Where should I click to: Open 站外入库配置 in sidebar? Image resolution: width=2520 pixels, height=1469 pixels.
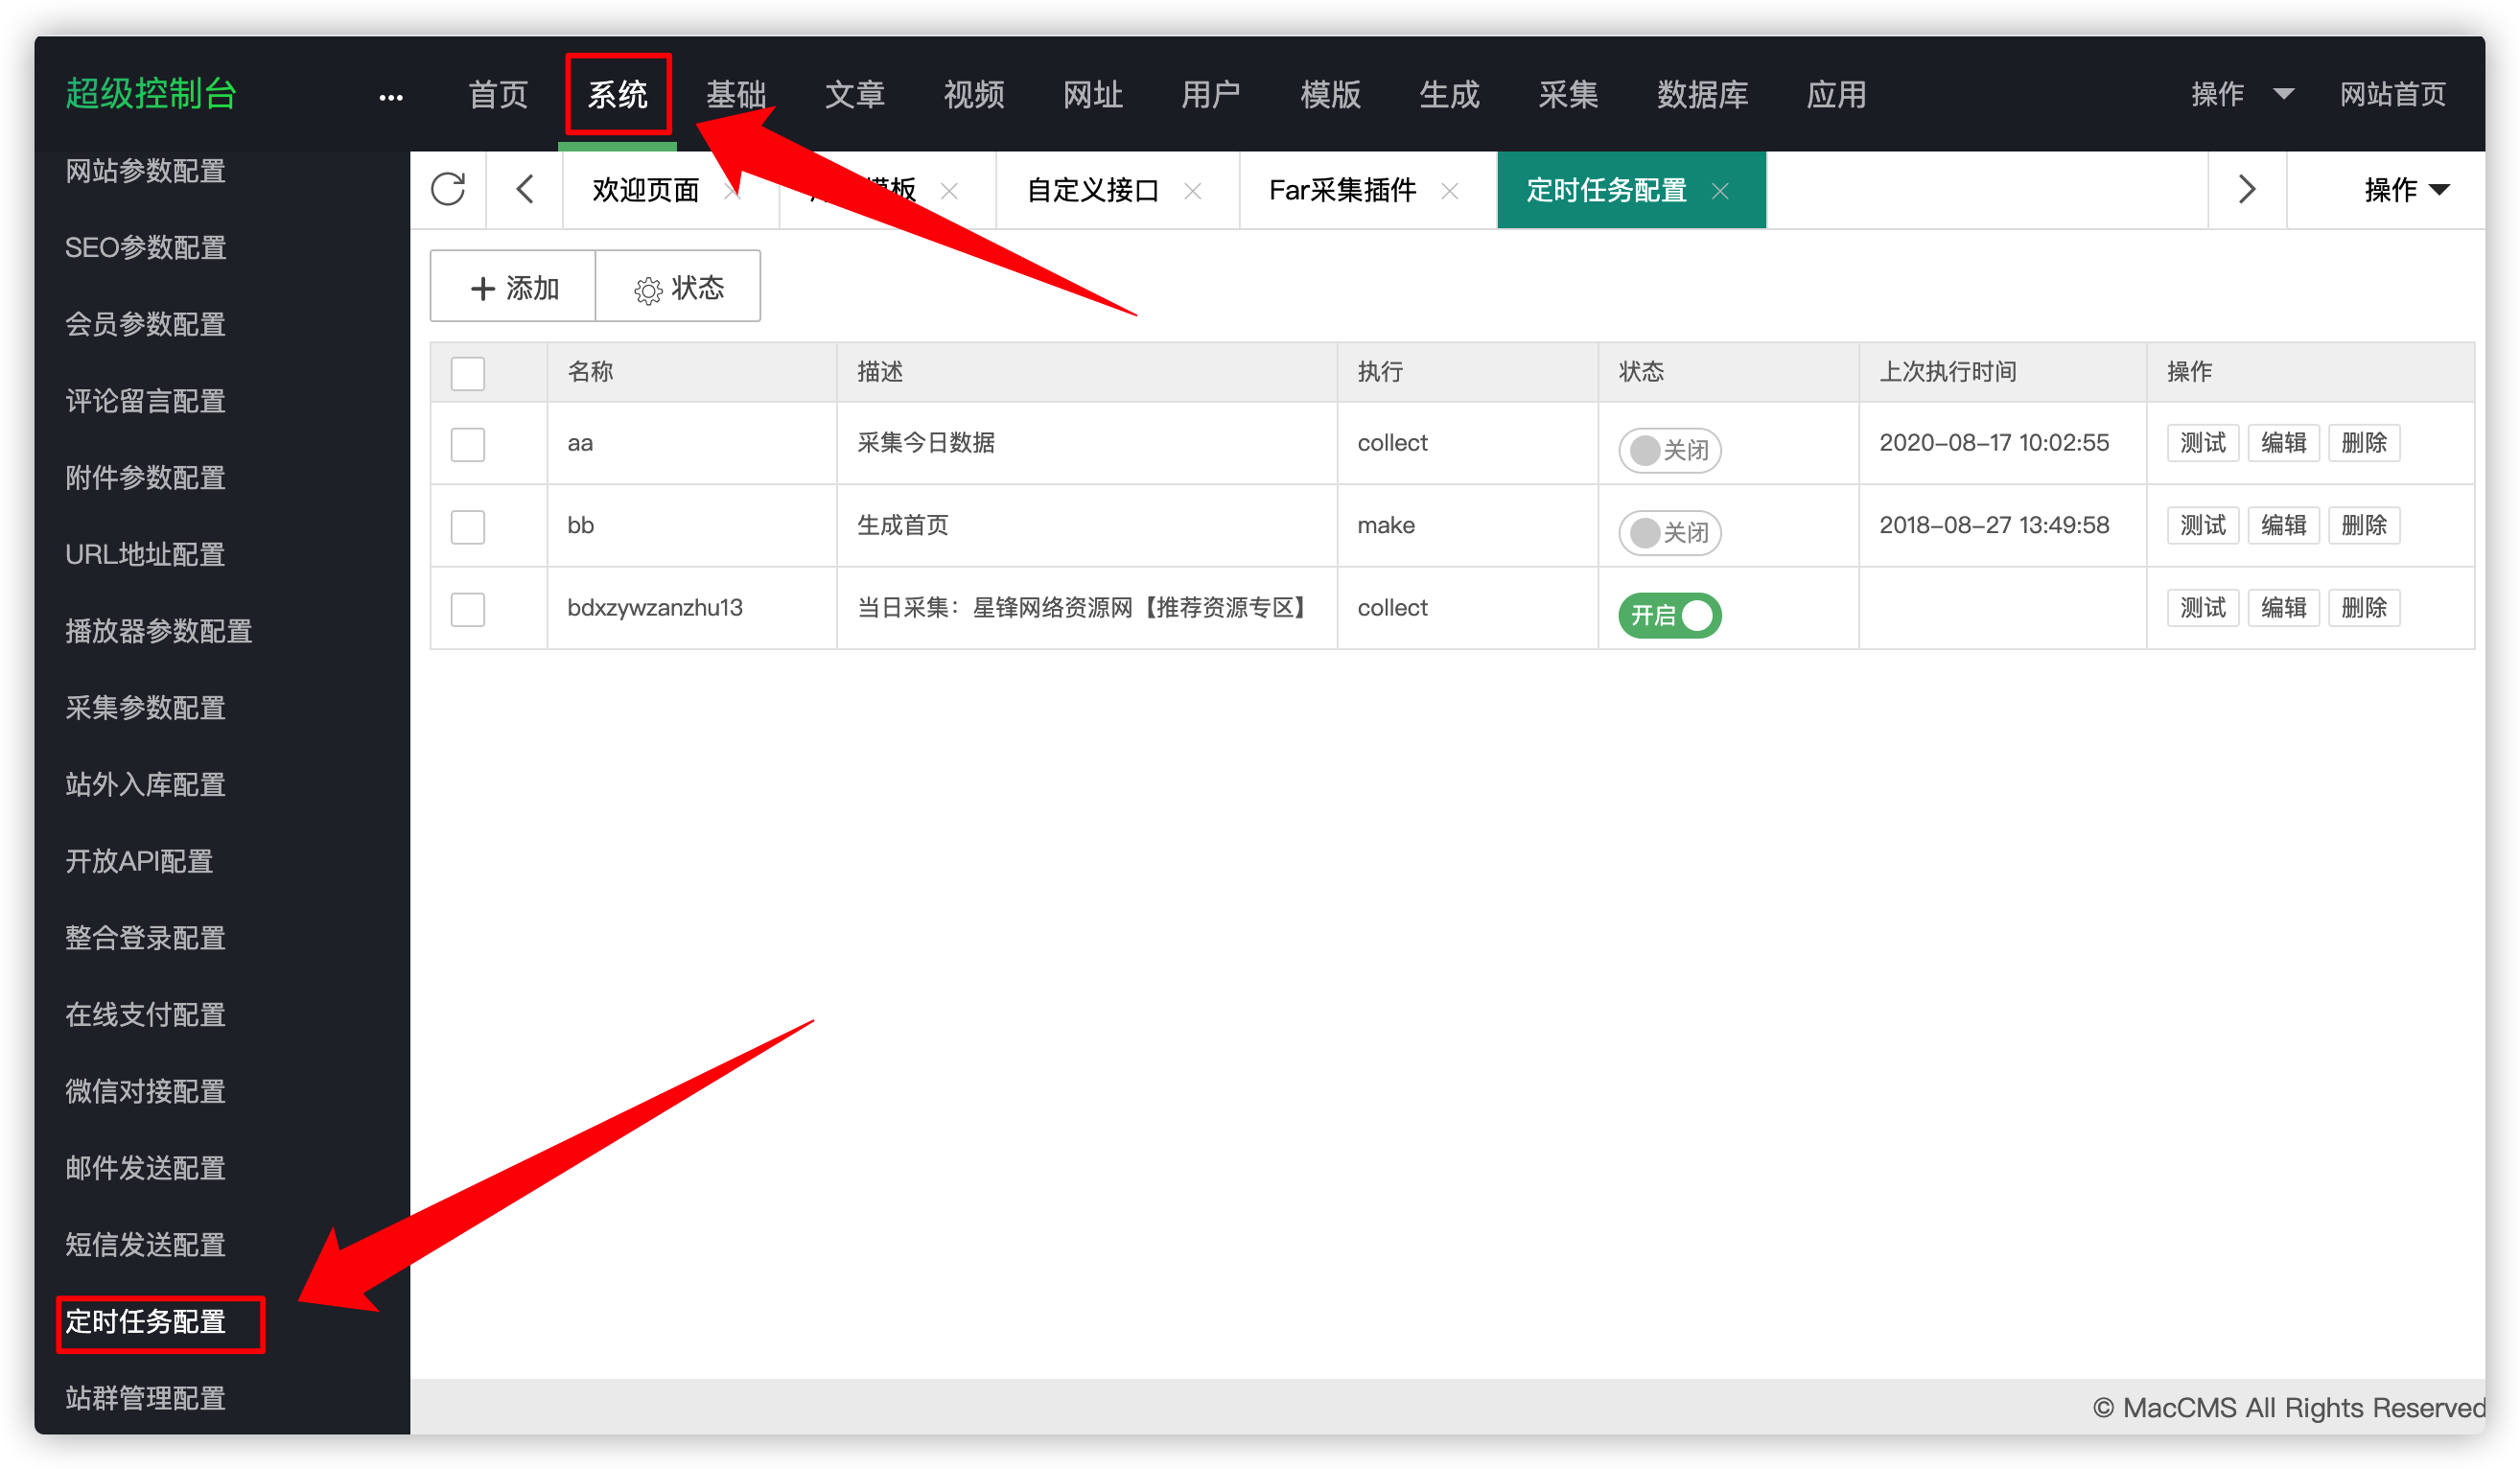click(x=145, y=785)
